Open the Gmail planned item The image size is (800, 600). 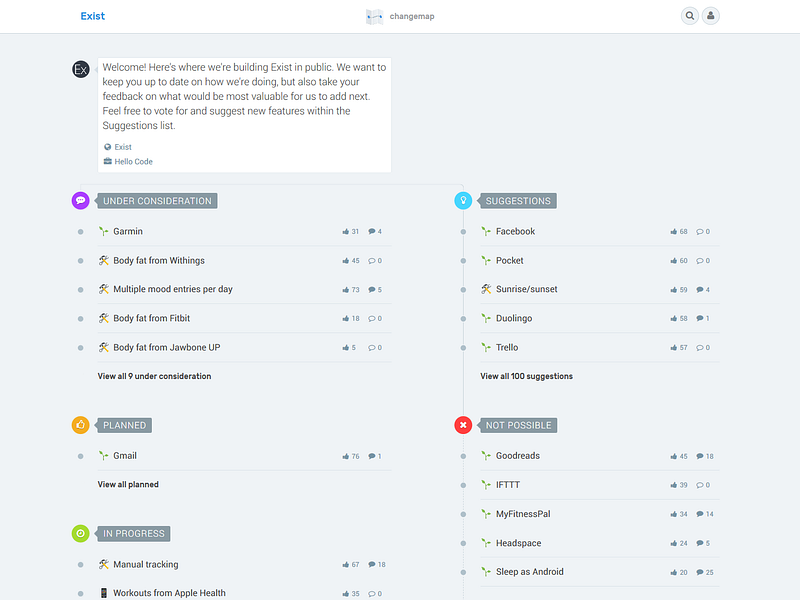pyautogui.click(x=125, y=456)
